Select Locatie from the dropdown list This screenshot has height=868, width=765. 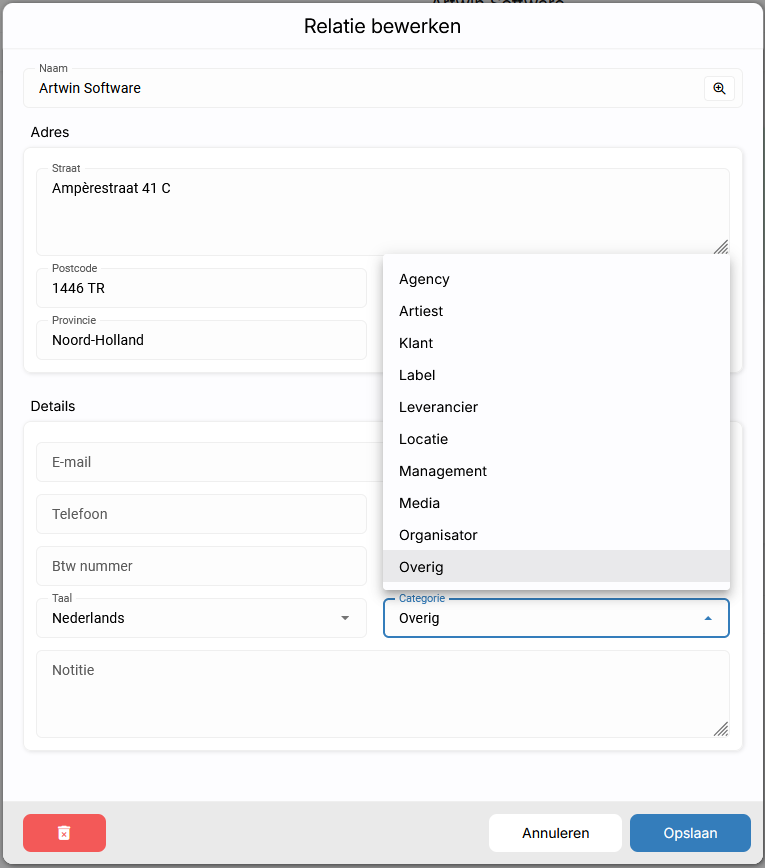pos(556,439)
